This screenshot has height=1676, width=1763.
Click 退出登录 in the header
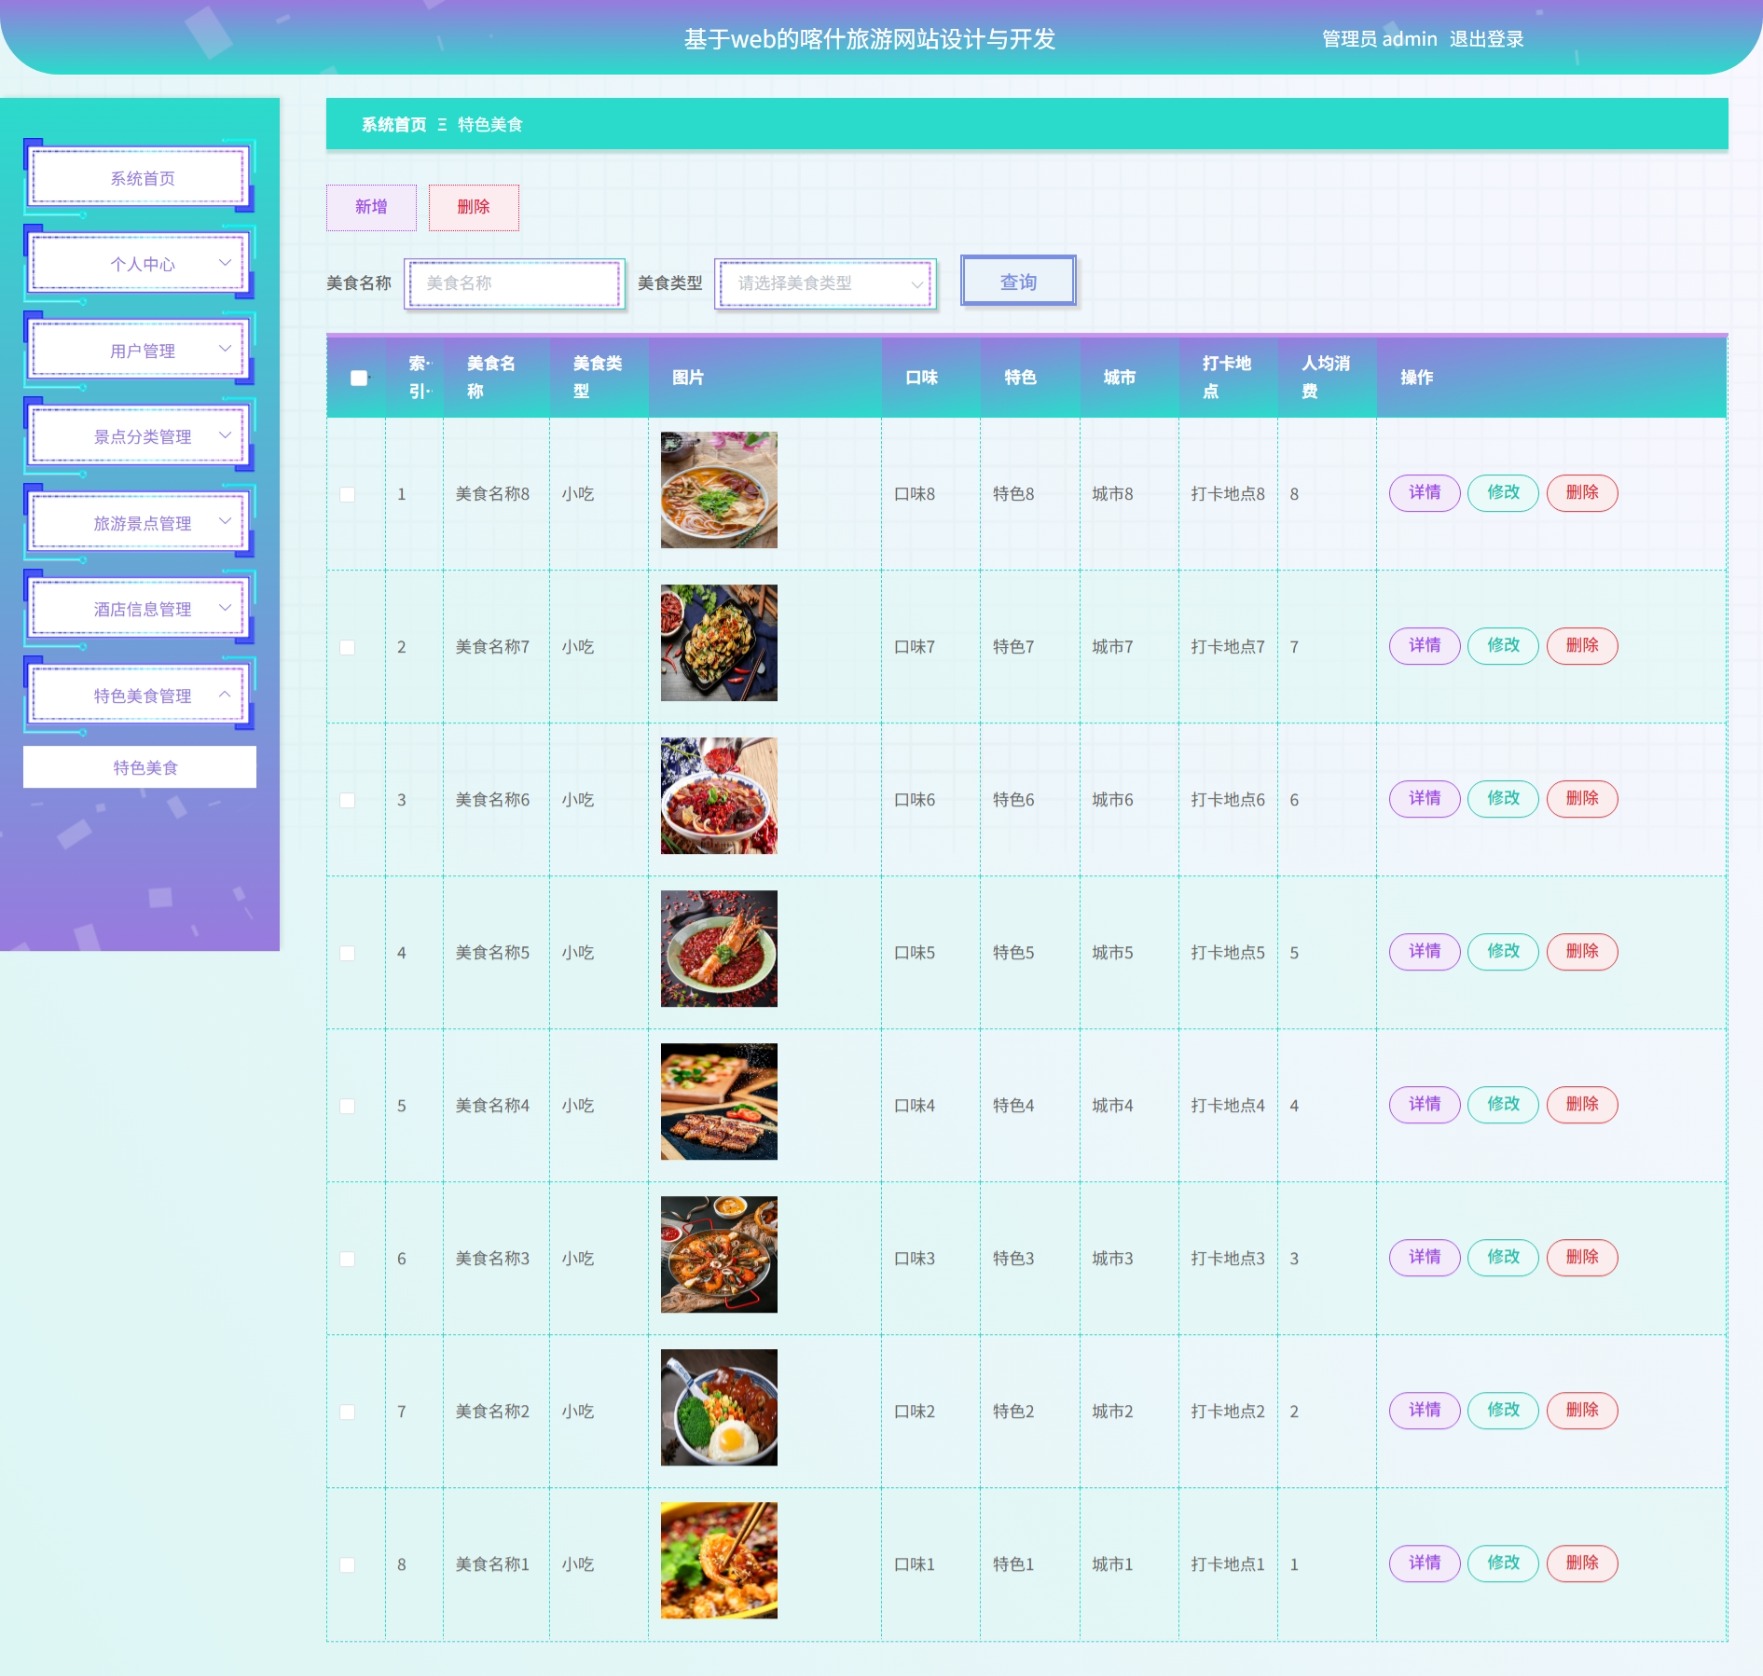coord(1486,39)
